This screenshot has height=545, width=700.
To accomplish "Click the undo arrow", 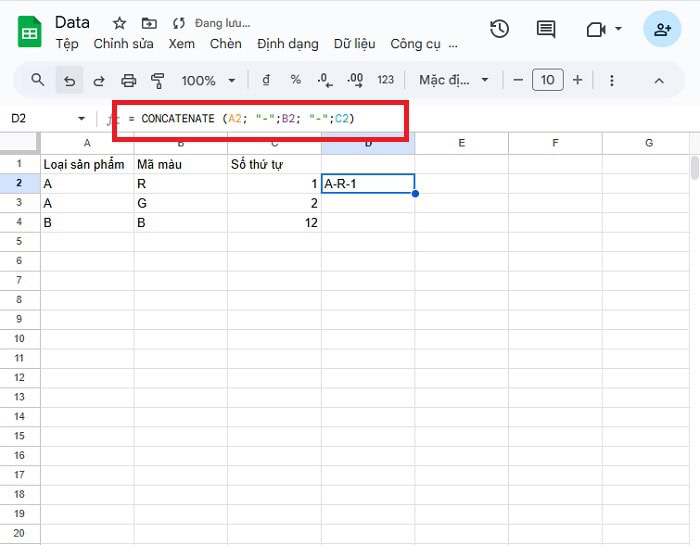I will (x=68, y=80).
